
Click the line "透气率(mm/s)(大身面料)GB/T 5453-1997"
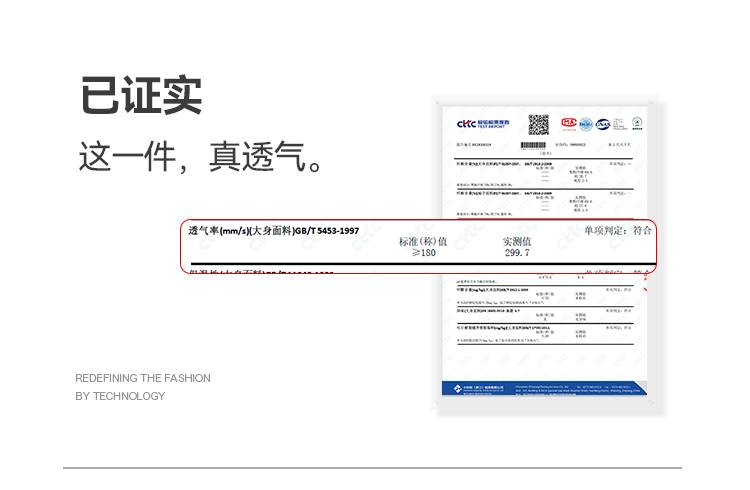tap(274, 231)
